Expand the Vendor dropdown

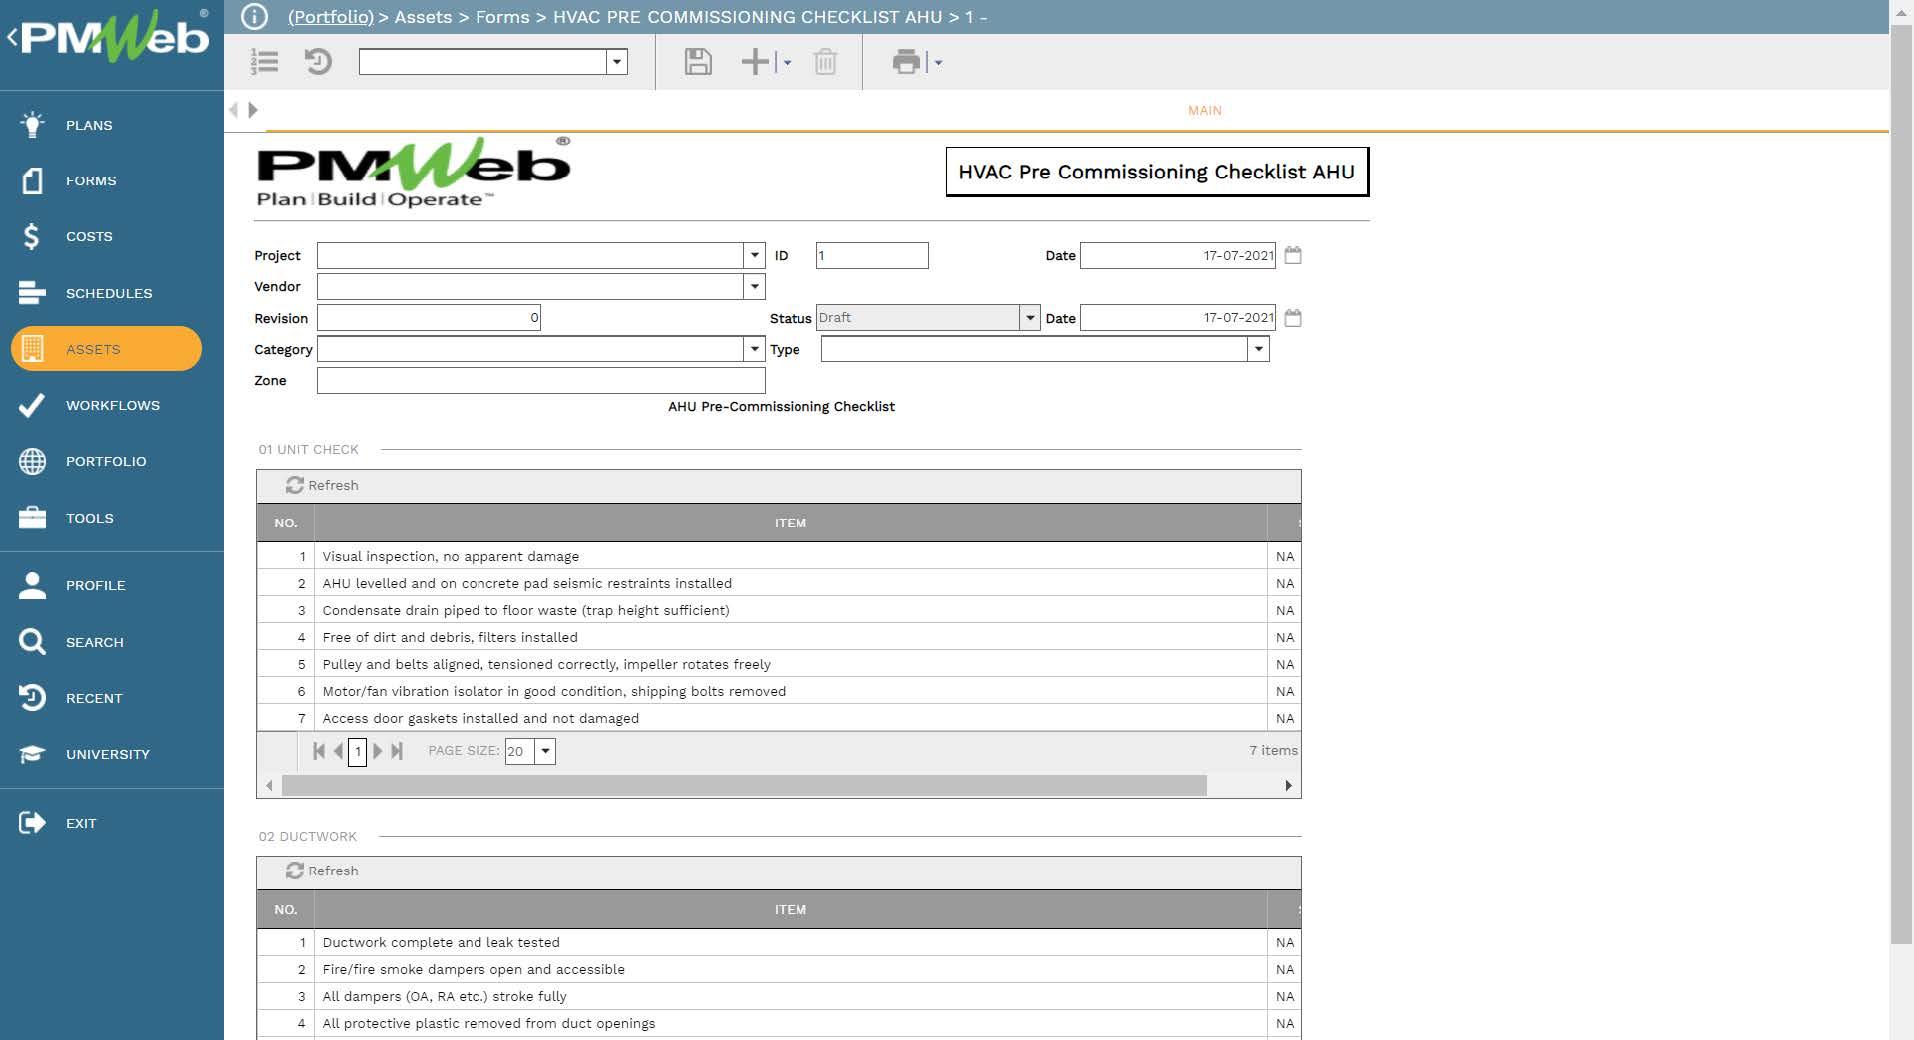click(x=754, y=287)
